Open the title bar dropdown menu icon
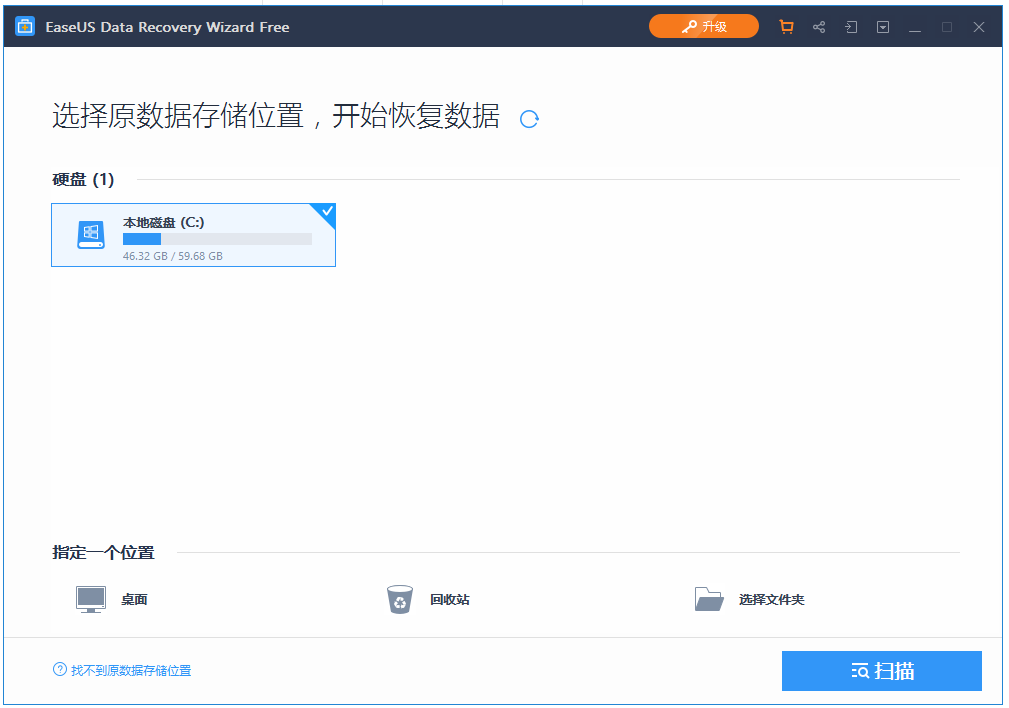 pyautogui.click(x=883, y=27)
